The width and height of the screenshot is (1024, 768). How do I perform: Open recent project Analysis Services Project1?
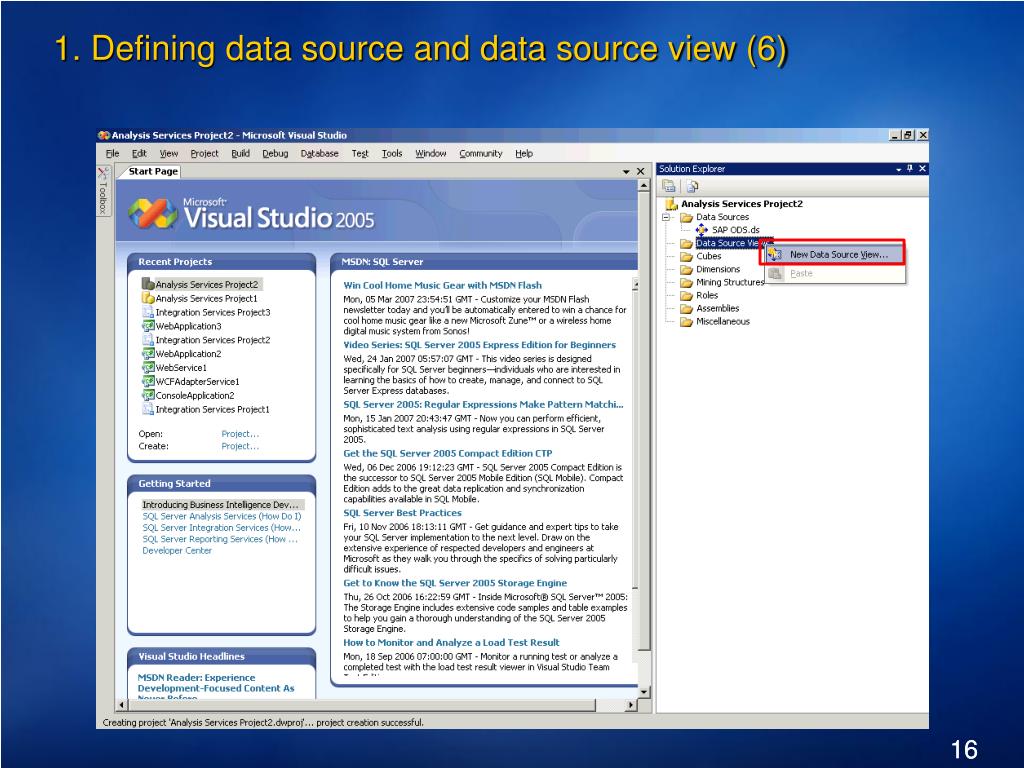206,298
